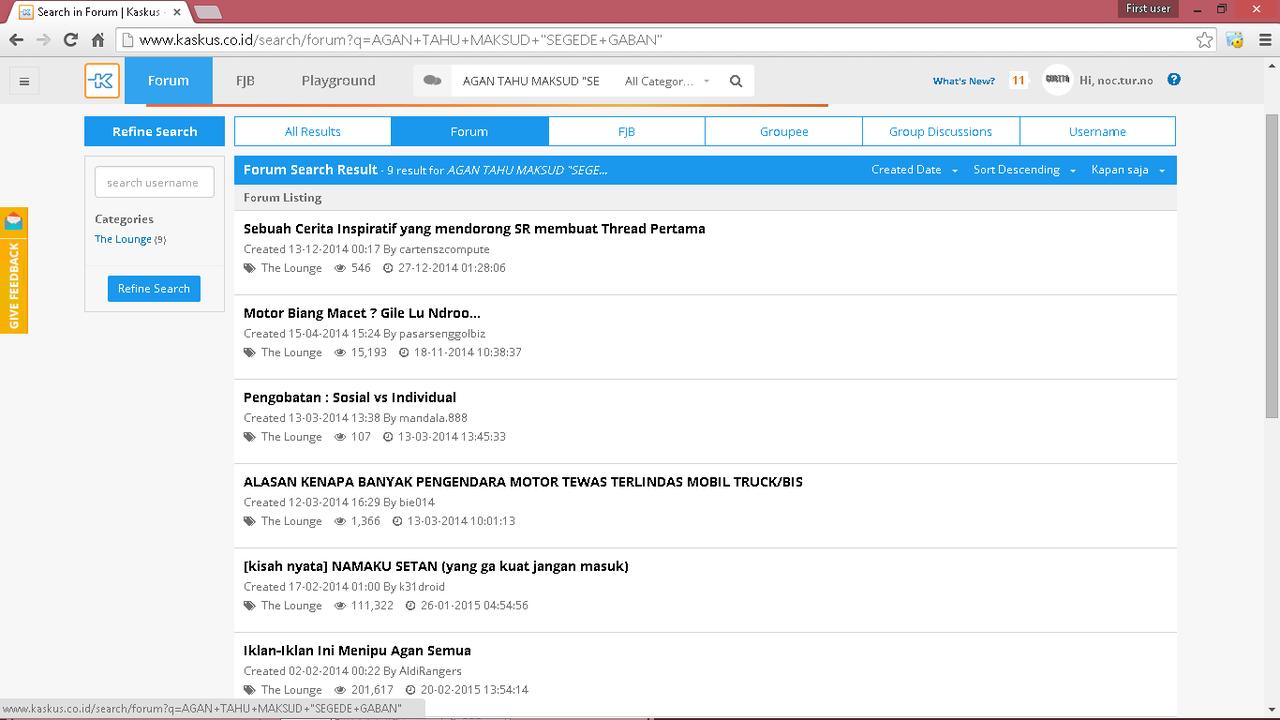Click clock icon beside 26-01-2015 04:54:56
This screenshot has width=1280, height=720.
coord(410,606)
